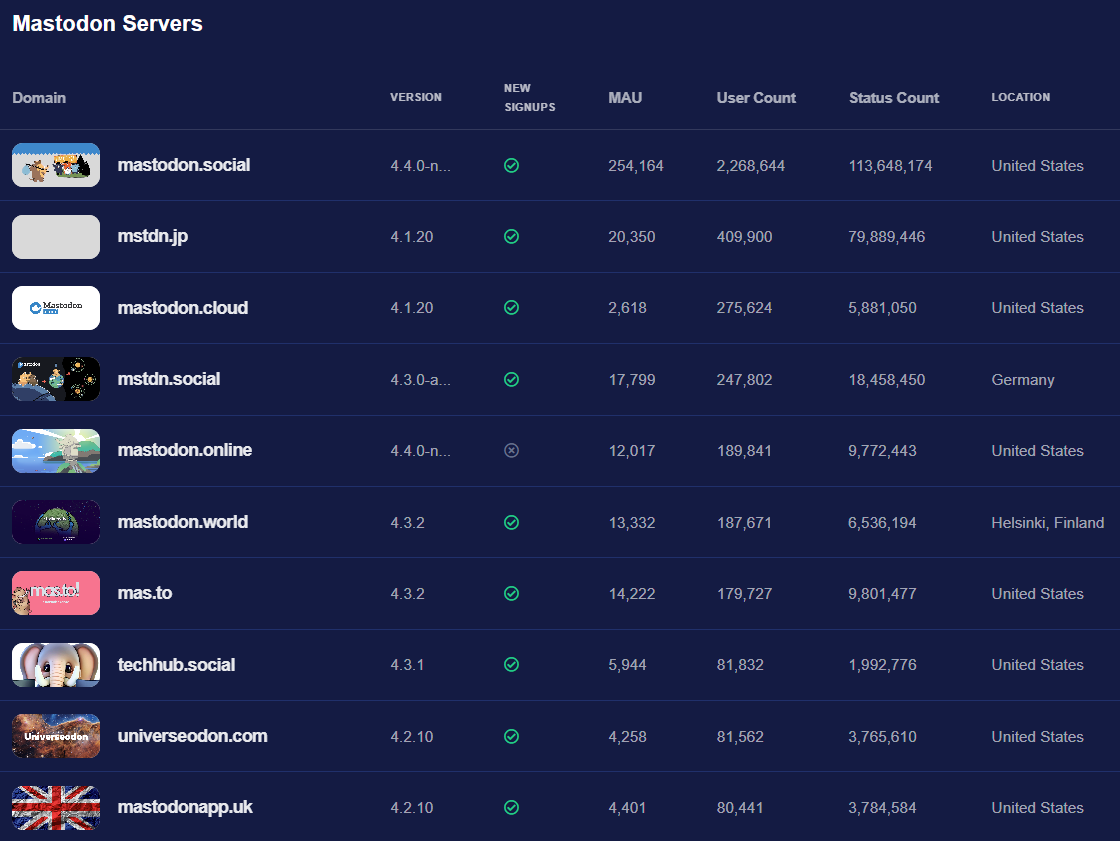
Task: Click the universeodon.com nebula thumbnail
Action: [56, 736]
